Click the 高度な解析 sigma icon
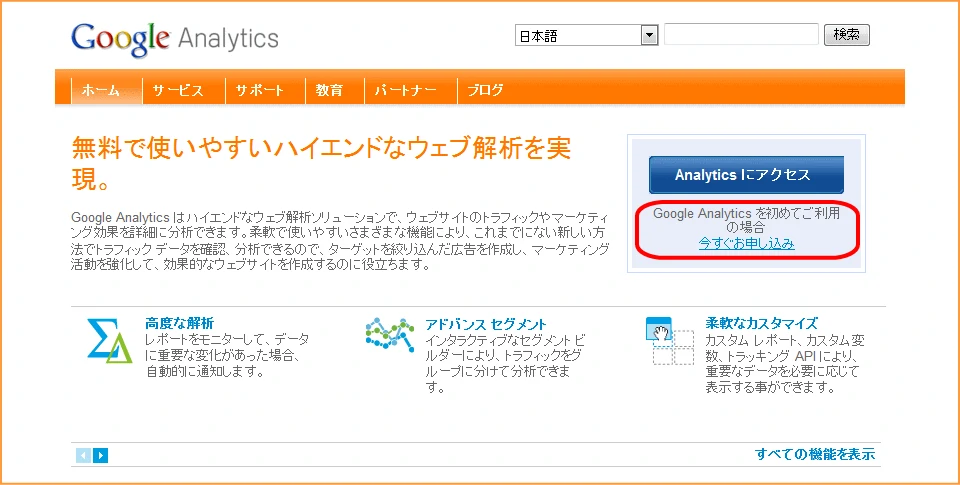 109,340
